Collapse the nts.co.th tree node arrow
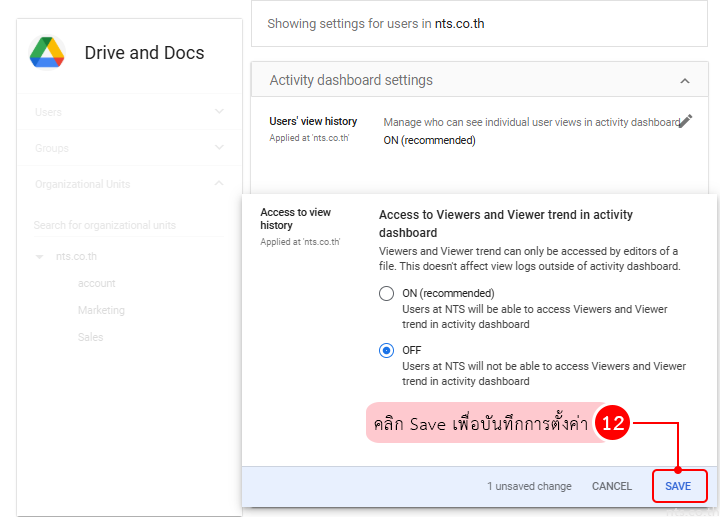 (40, 257)
